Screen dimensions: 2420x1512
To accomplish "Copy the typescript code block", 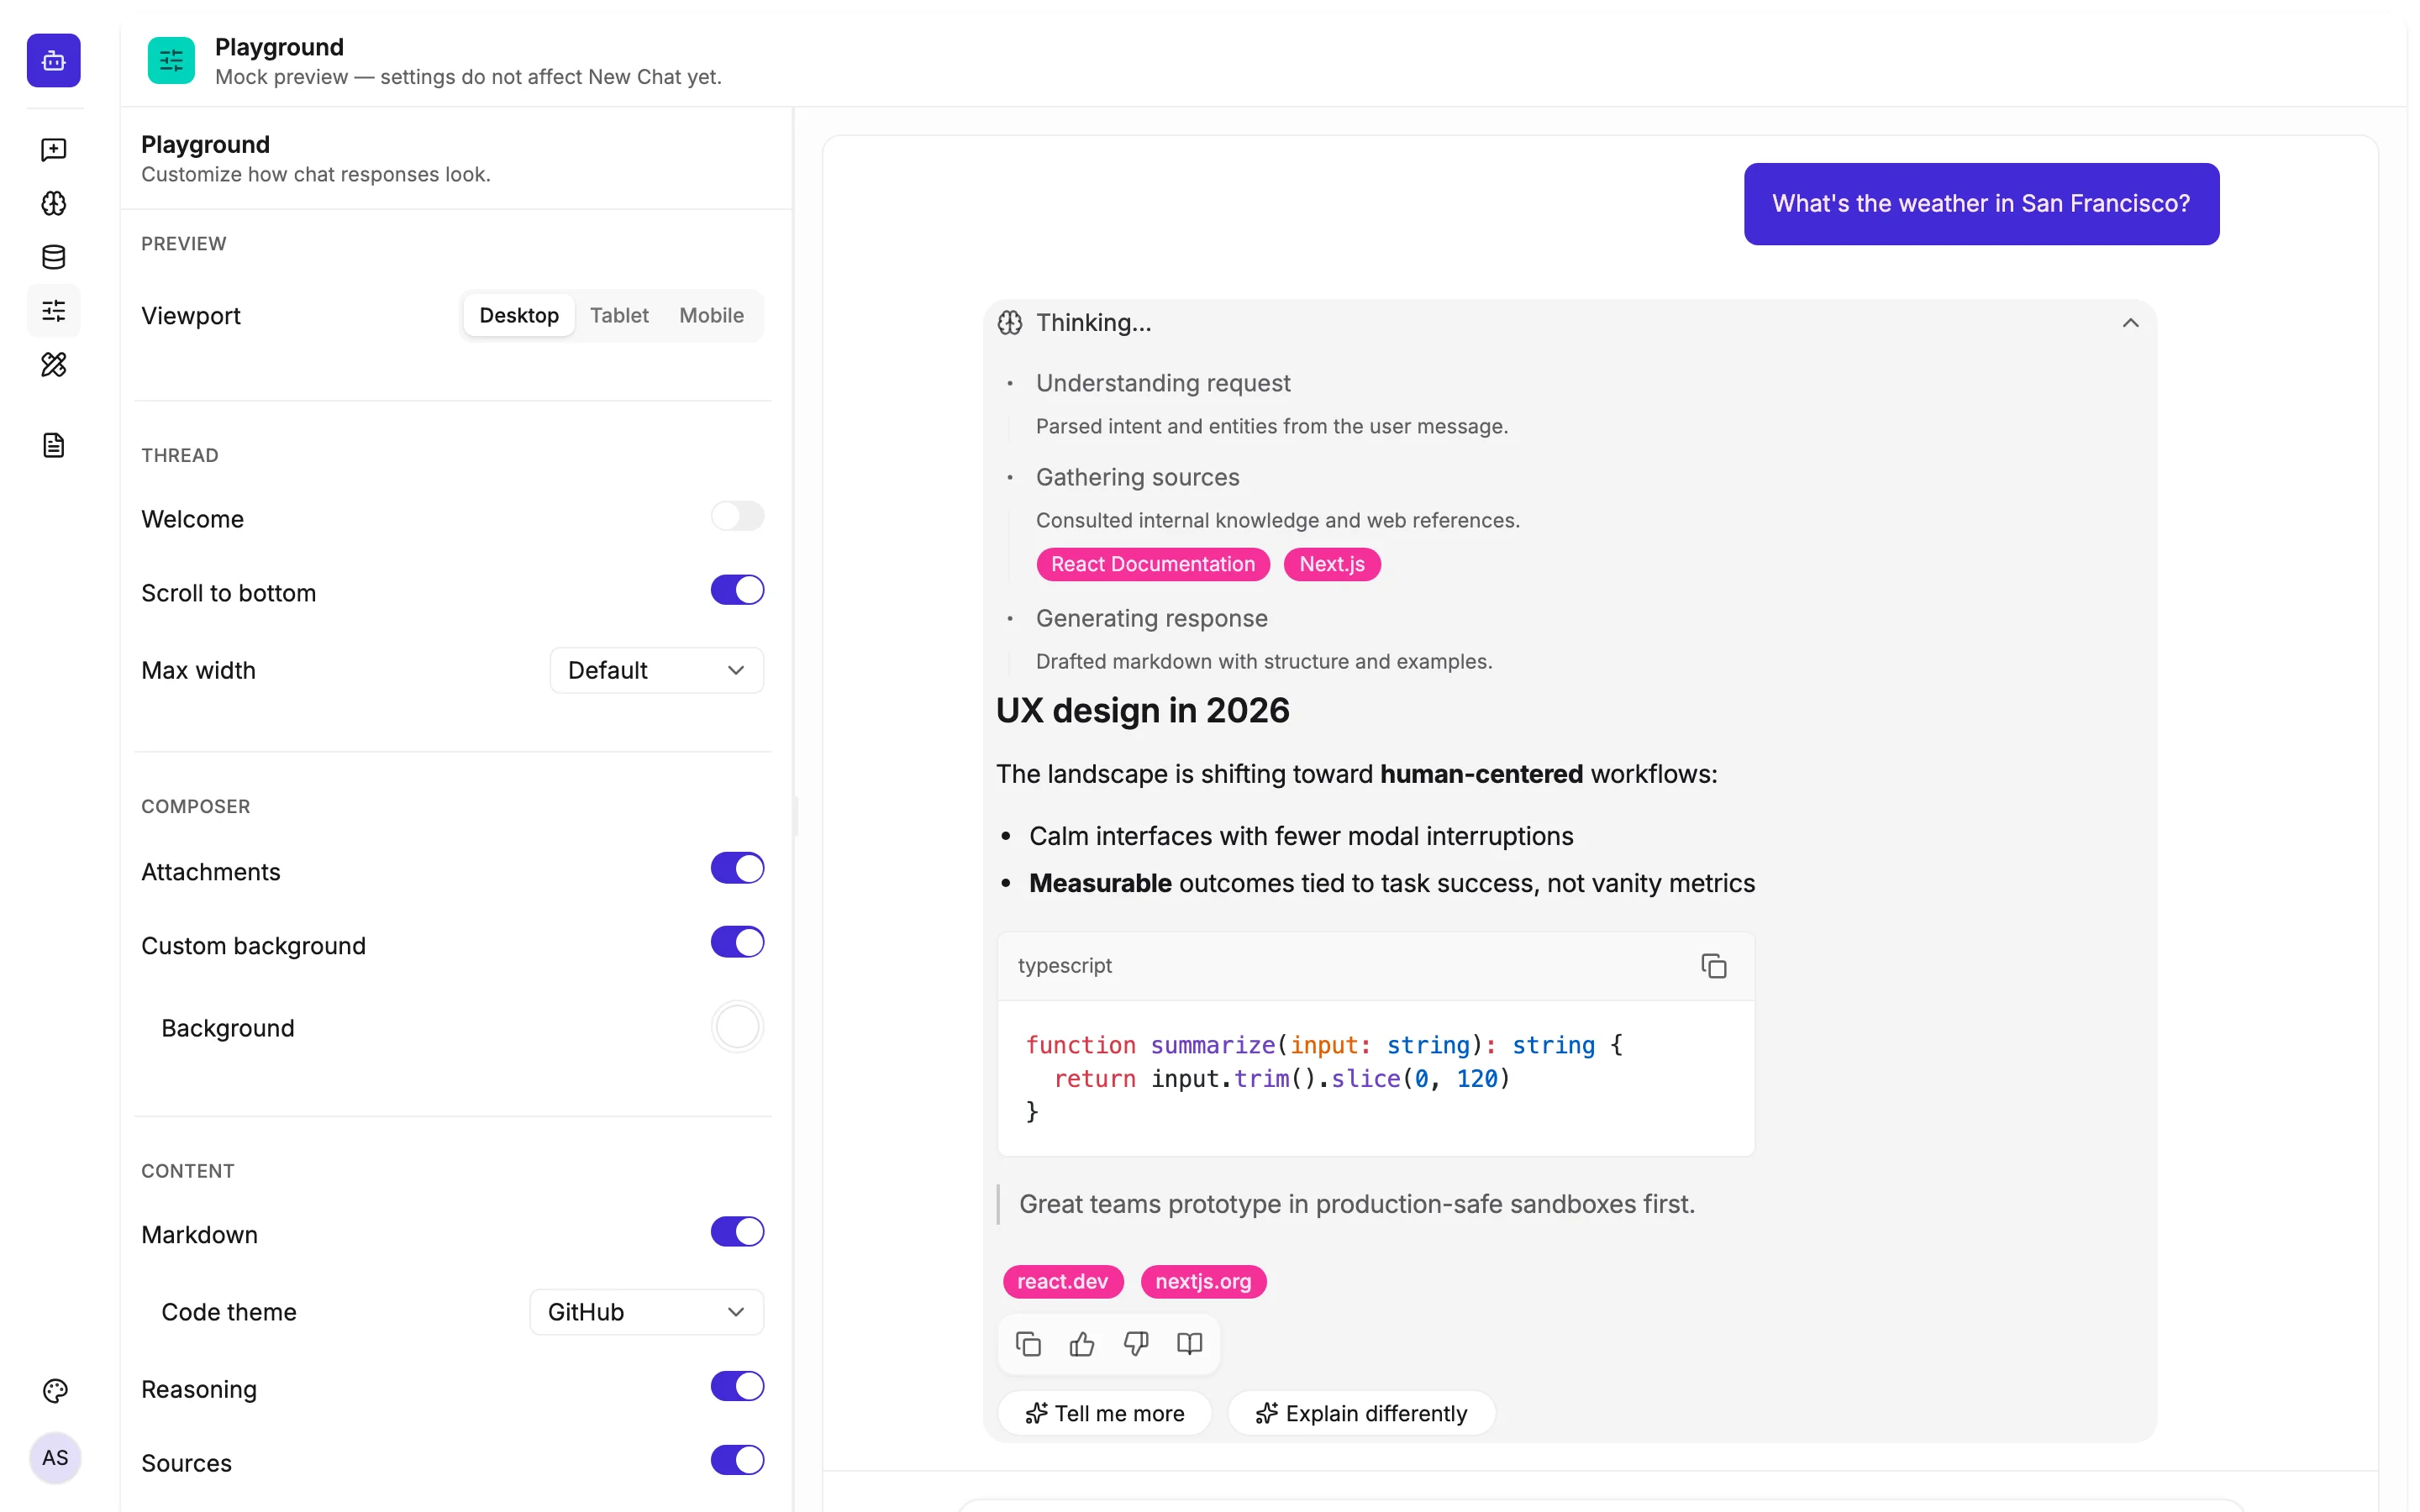I will [x=1713, y=965].
